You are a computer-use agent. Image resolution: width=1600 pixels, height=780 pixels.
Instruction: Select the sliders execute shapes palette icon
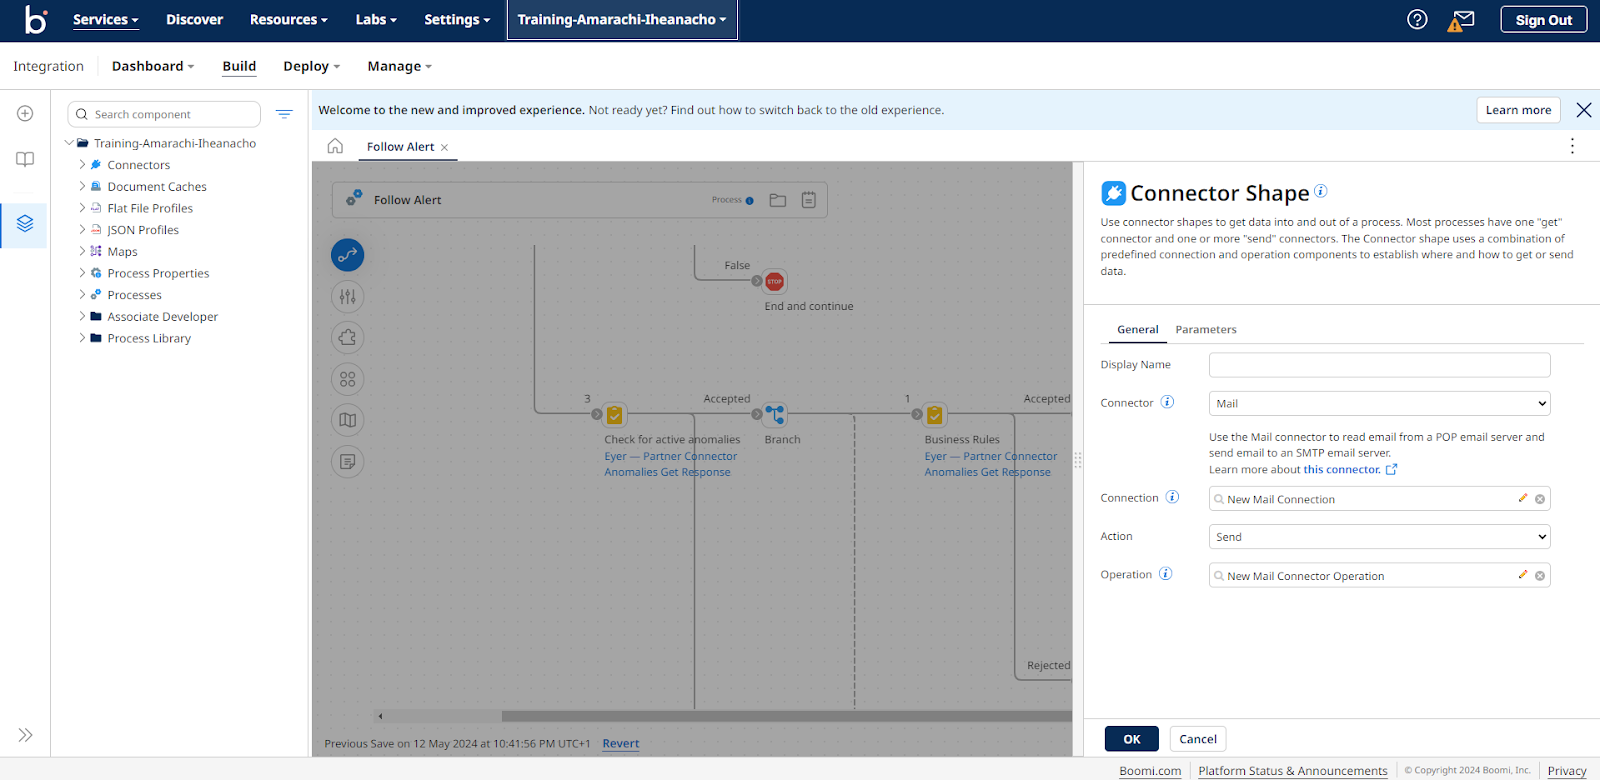pos(347,296)
